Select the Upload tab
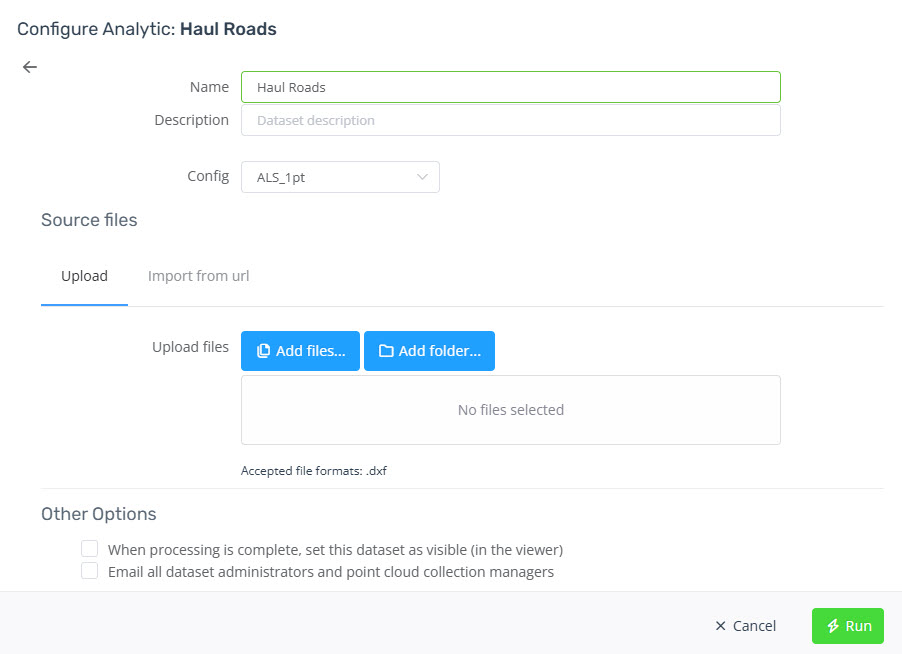The width and height of the screenshot is (902, 654). [84, 275]
